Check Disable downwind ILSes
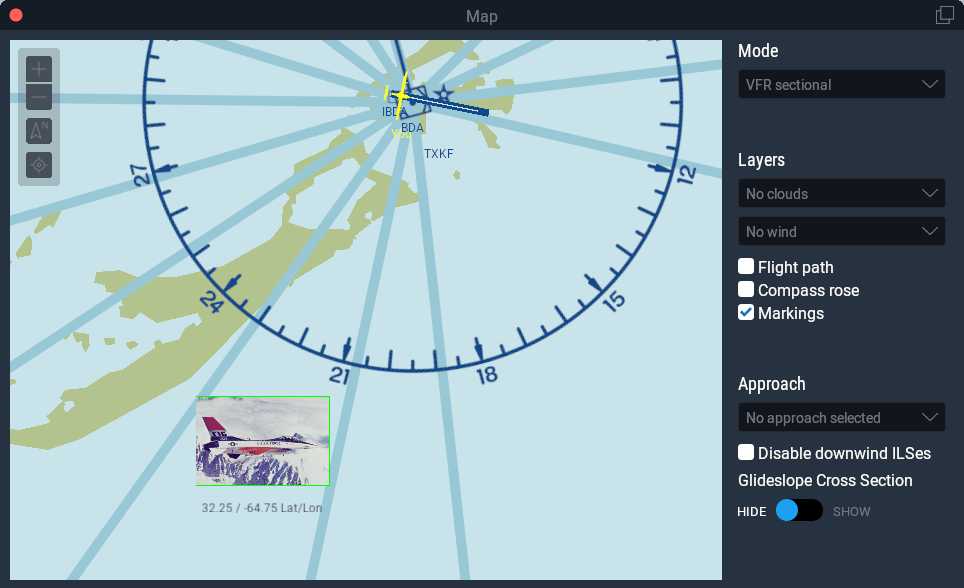This screenshot has width=964, height=588. coord(746,452)
